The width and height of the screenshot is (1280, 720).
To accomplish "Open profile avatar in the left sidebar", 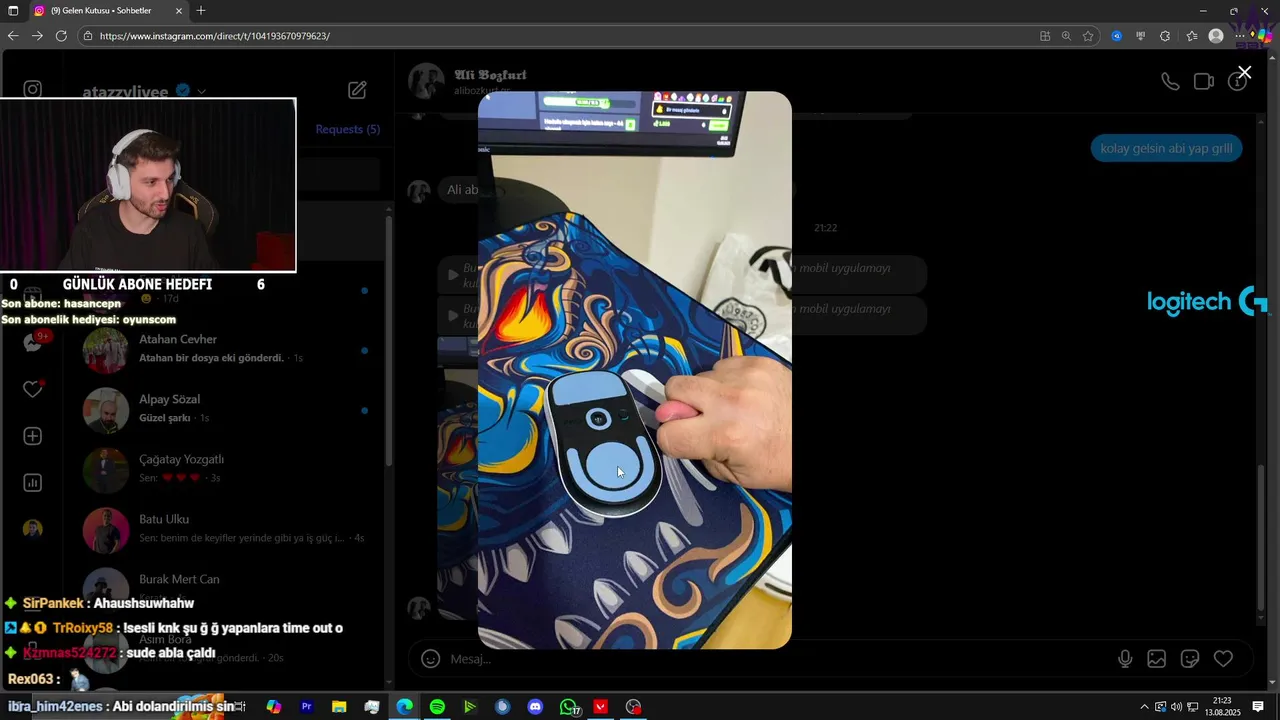I will 33,529.
